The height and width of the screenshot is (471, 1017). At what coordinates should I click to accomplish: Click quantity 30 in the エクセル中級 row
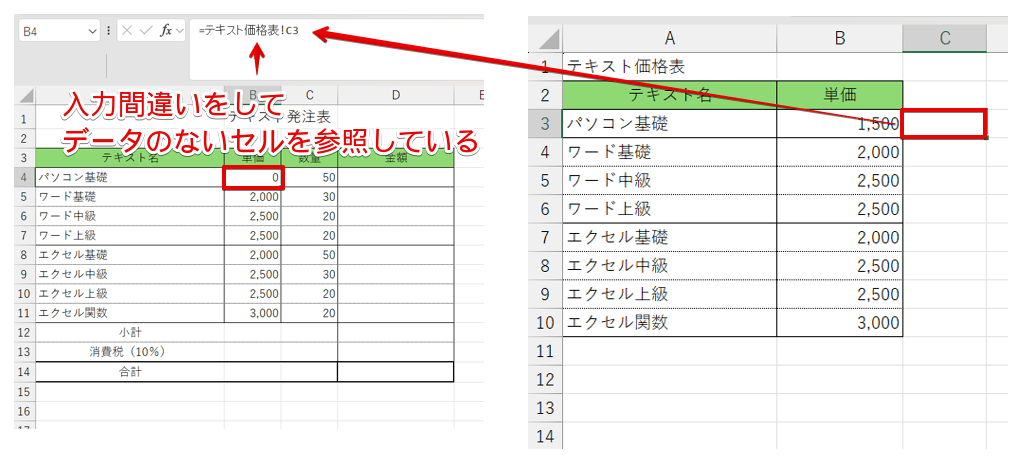coord(309,274)
